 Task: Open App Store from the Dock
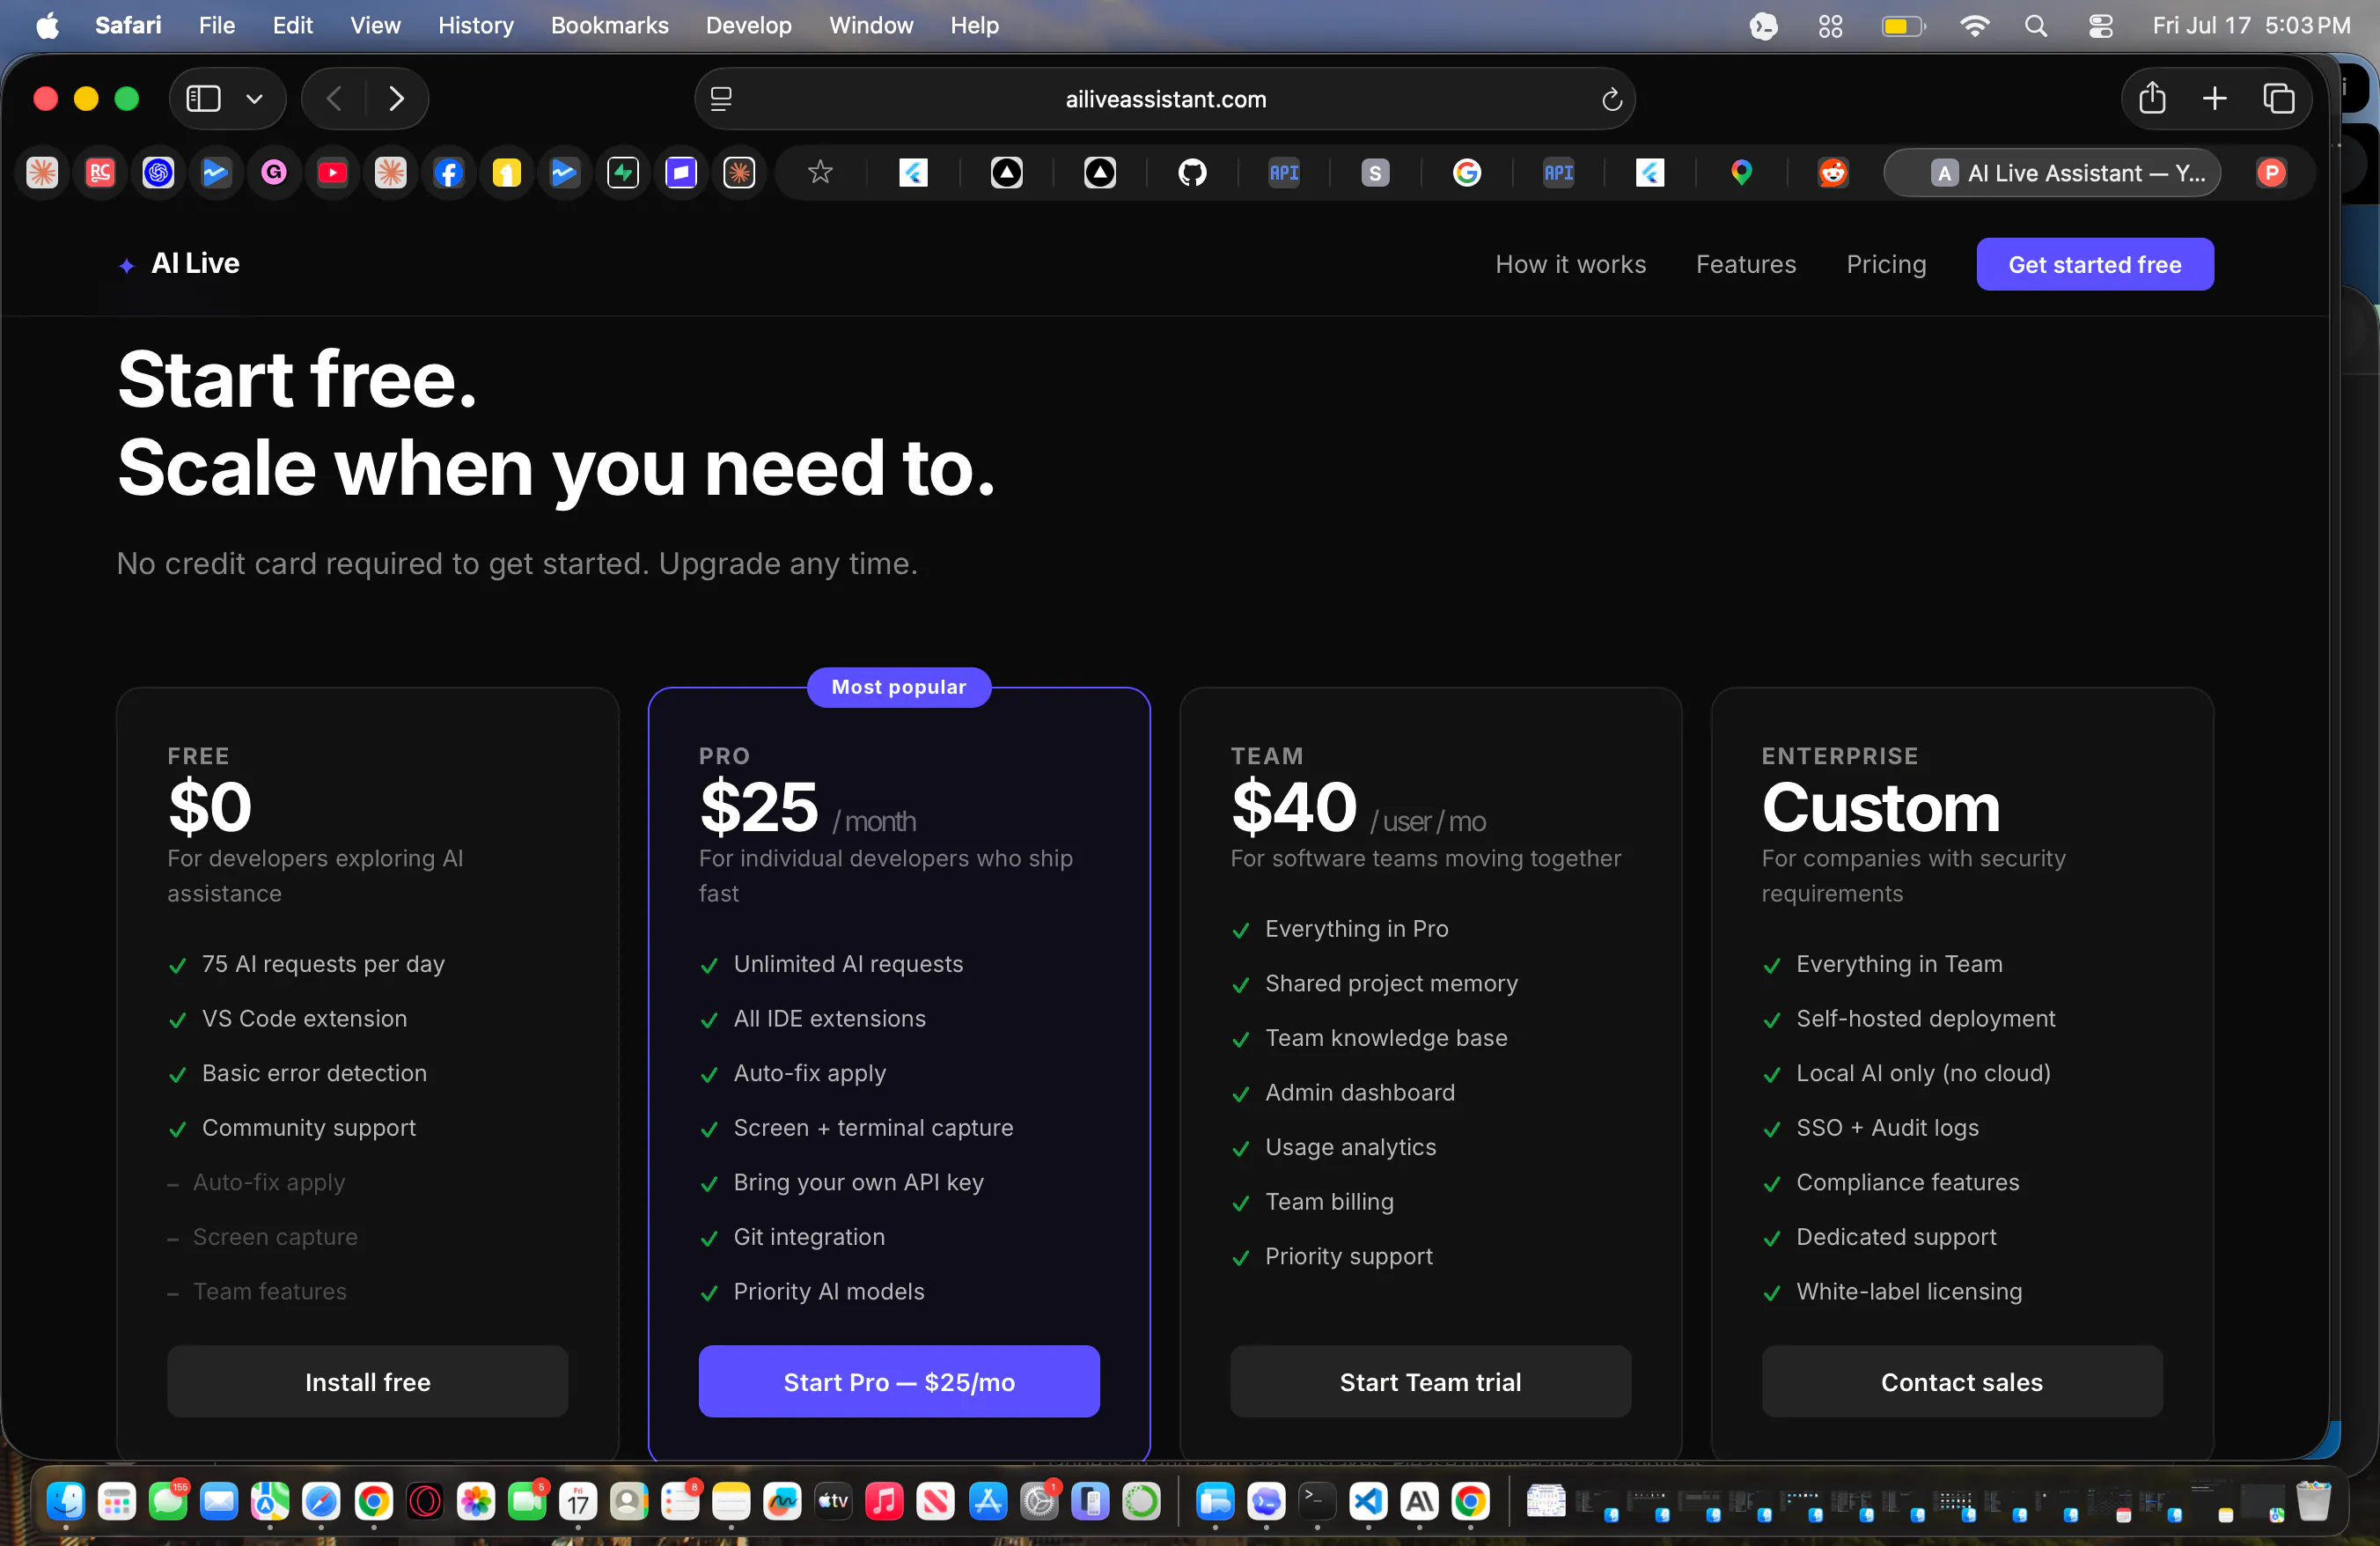[x=987, y=1500]
